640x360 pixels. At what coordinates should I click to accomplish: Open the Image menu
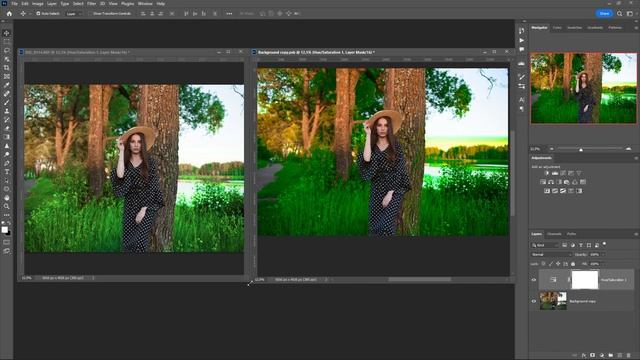point(38,4)
